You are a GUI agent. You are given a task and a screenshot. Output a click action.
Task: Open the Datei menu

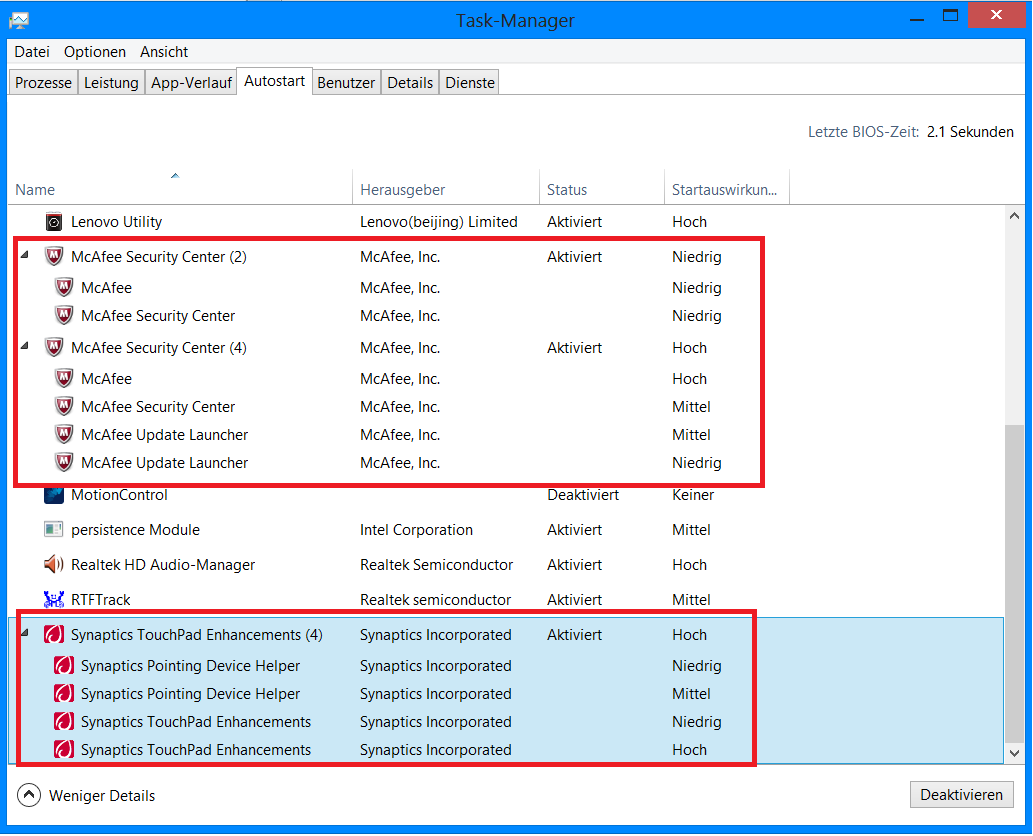click(32, 51)
